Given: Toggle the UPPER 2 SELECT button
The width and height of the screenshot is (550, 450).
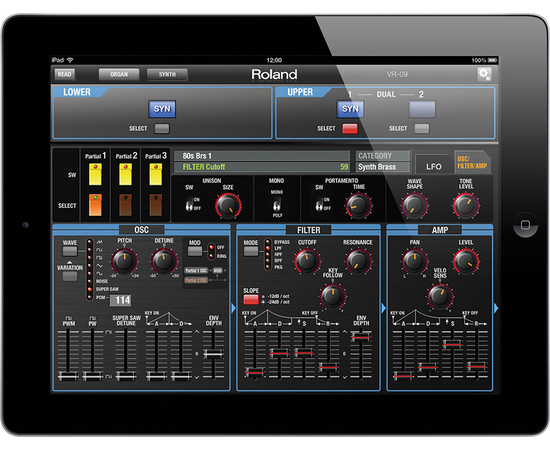Looking at the screenshot, I should (422, 128).
